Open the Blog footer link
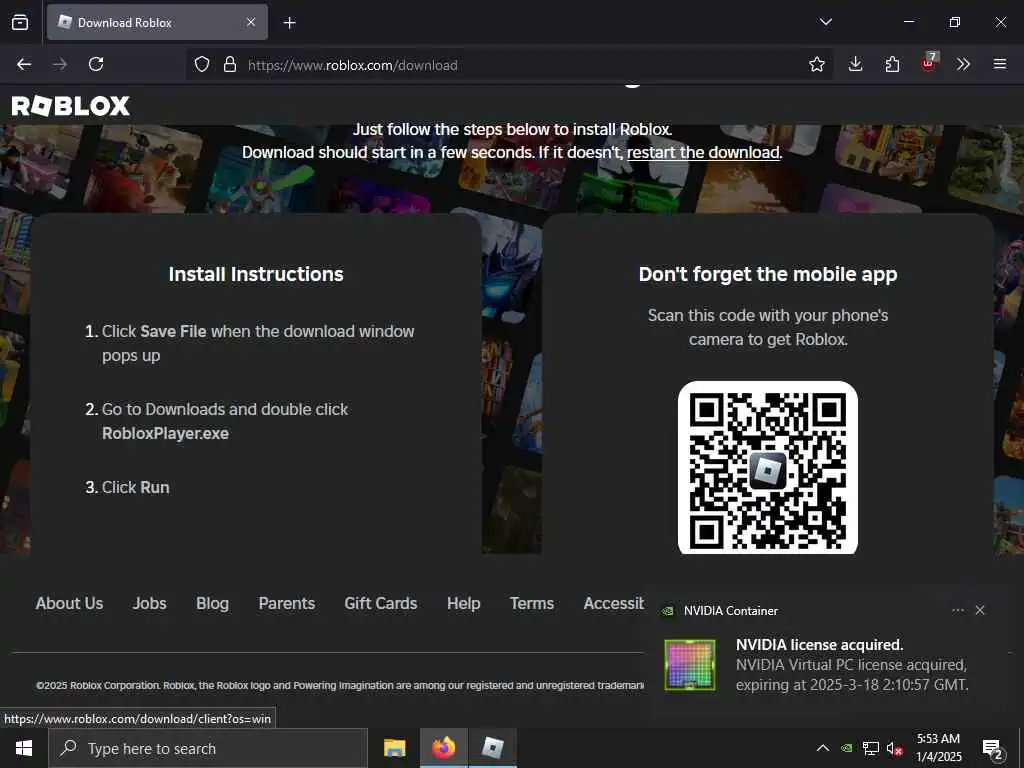Viewport: 1024px width, 768px height. [x=212, y=603]
